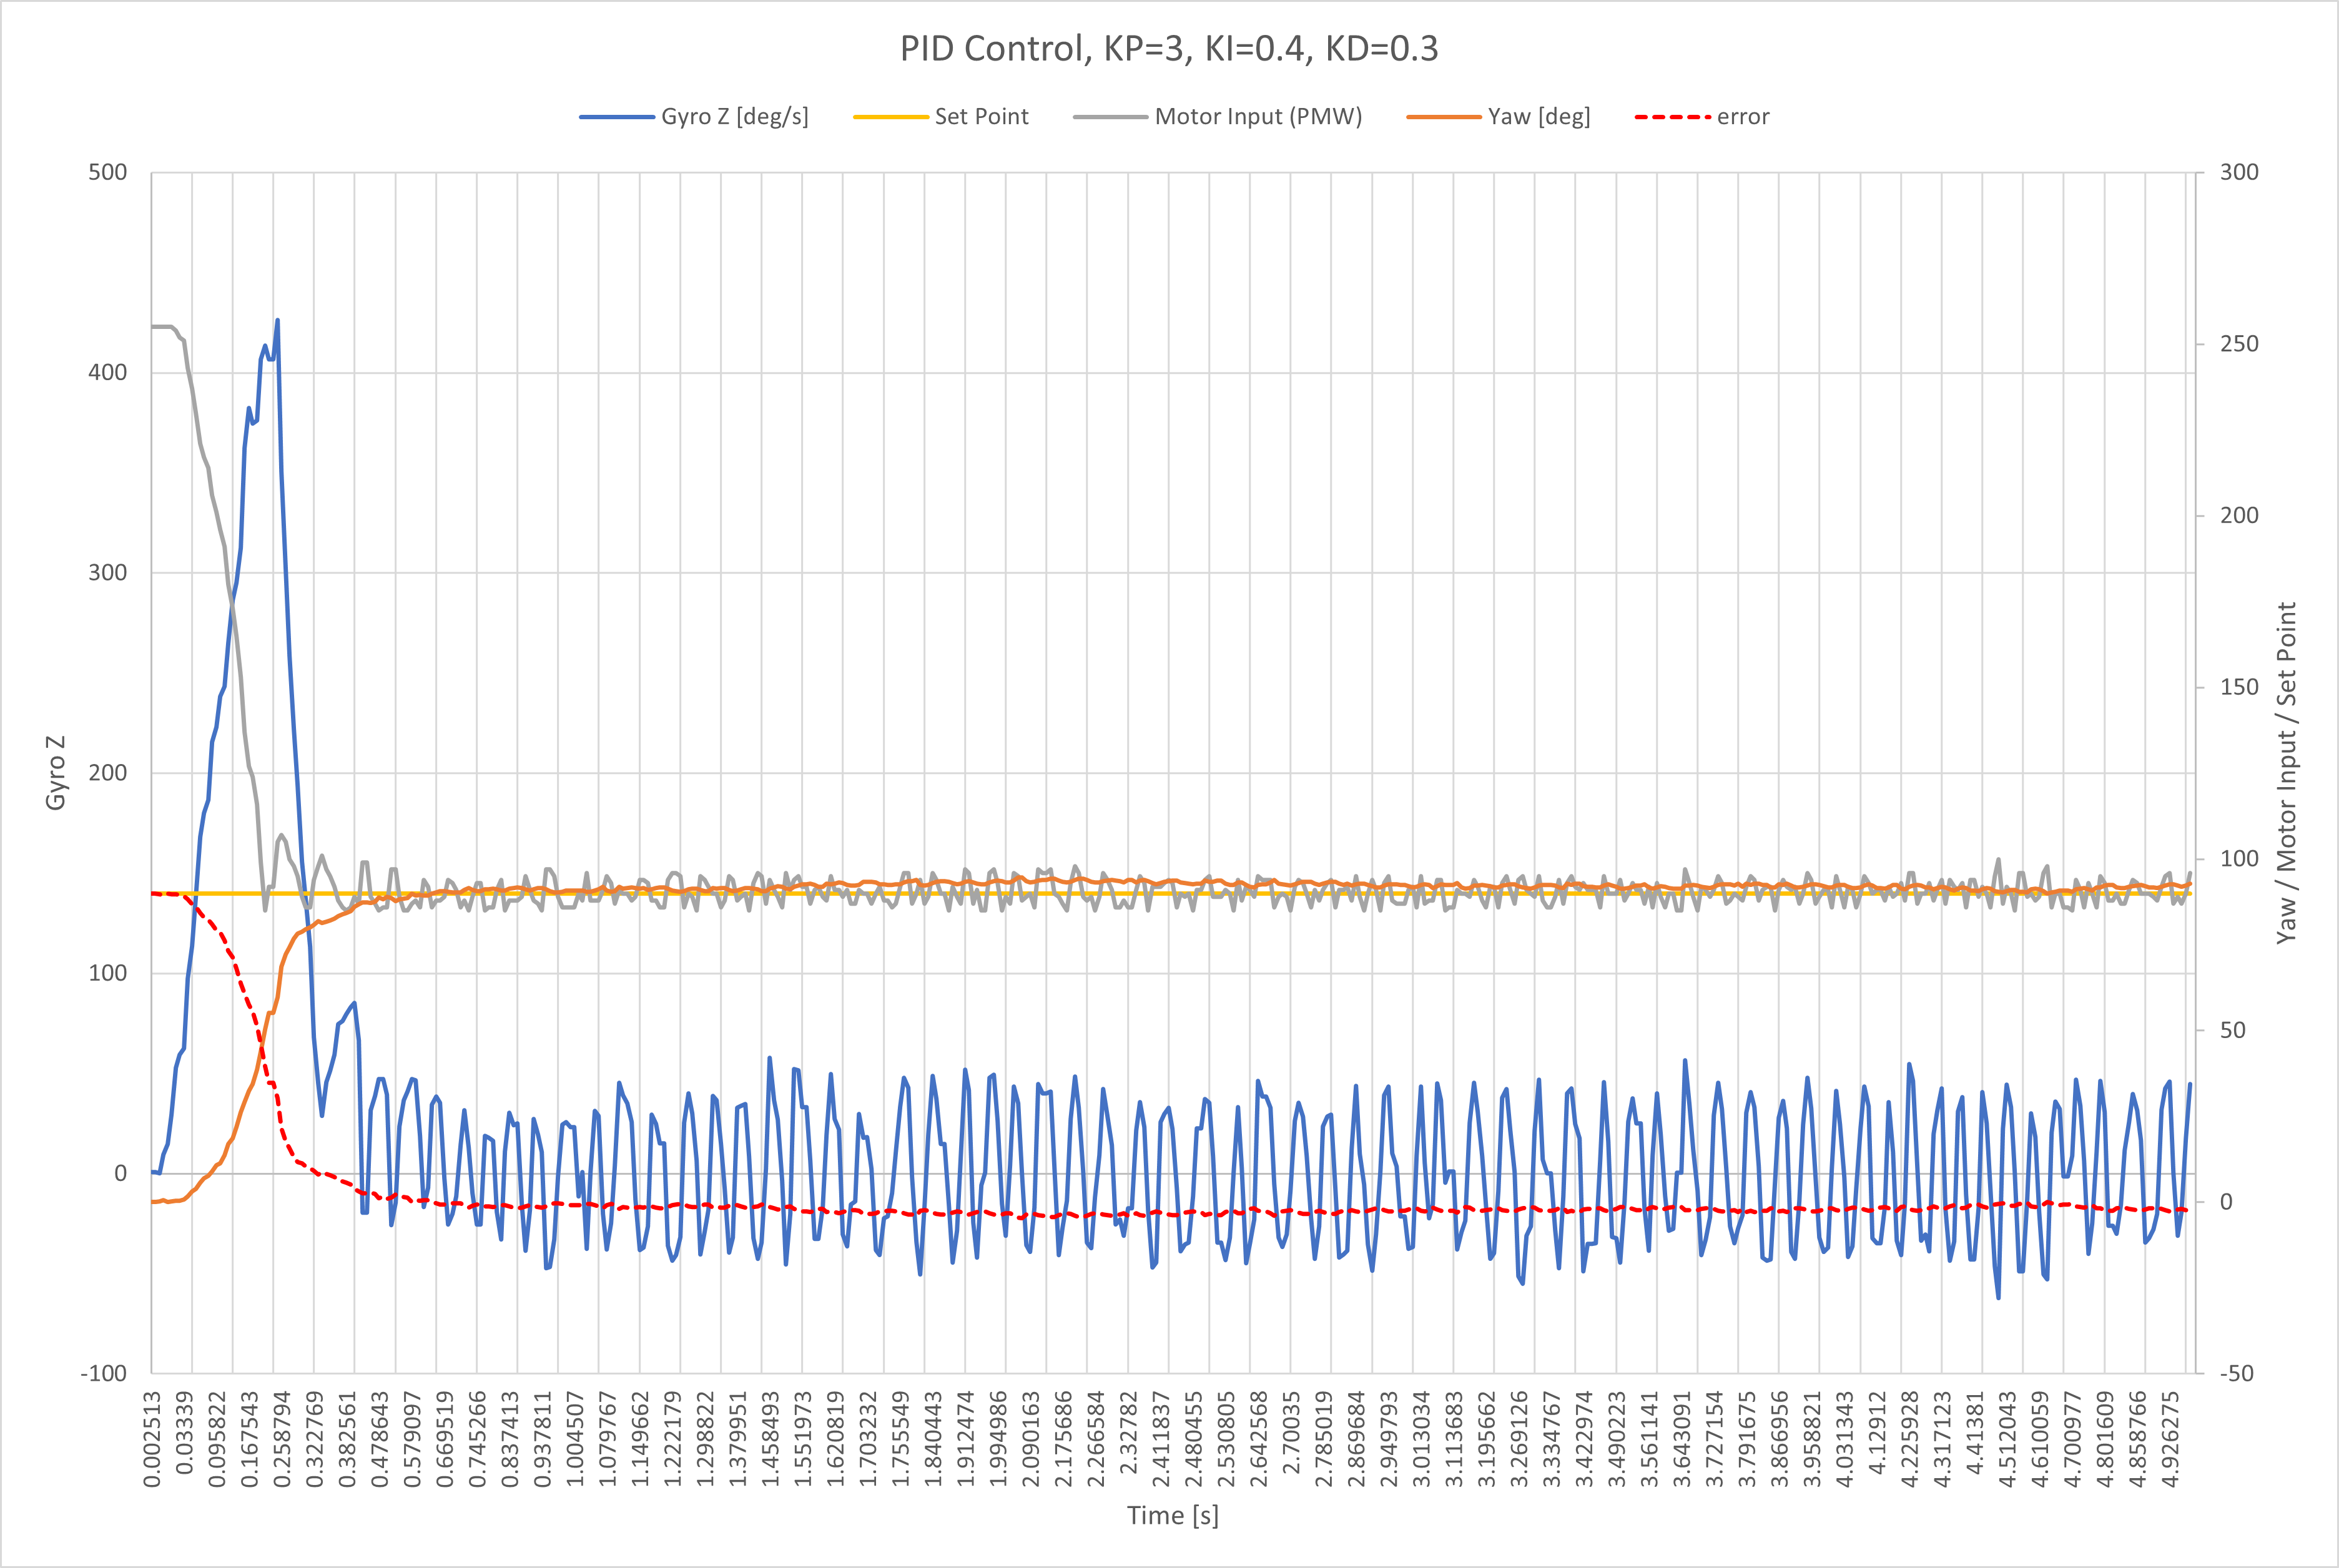Click the 400 tick label on Gyro Z axis
Viewport: 2339px width, 1568px height.
[108, 372]
